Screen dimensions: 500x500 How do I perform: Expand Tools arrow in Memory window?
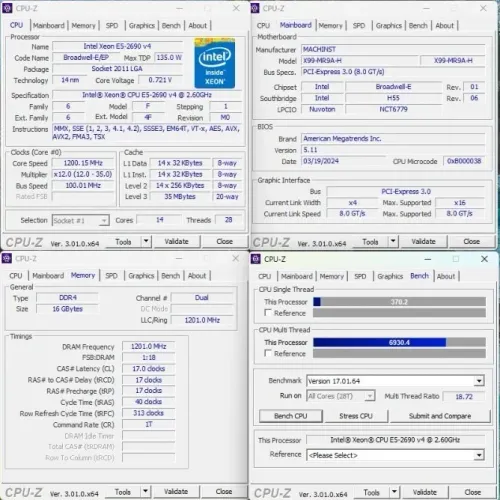click(x=146, y=491)
